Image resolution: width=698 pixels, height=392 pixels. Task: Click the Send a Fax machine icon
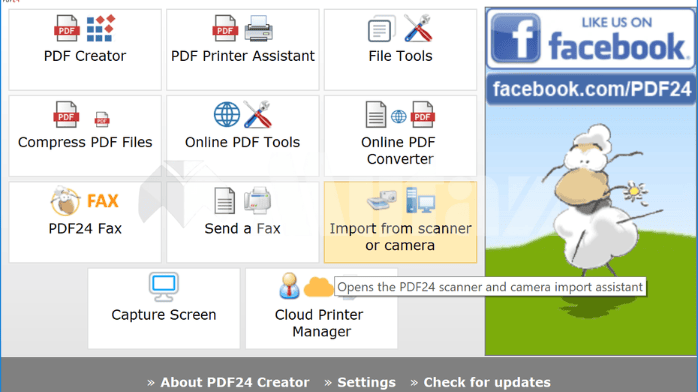(x=257, y=200)
